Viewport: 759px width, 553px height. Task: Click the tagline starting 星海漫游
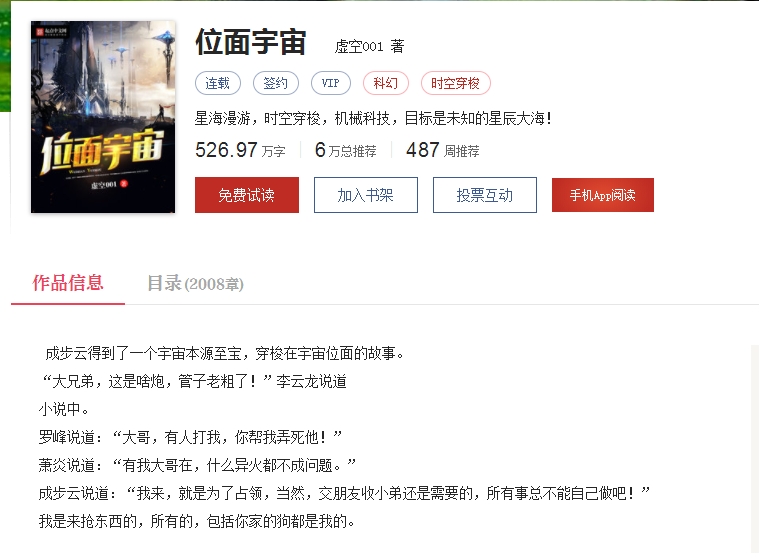[373, 118]
